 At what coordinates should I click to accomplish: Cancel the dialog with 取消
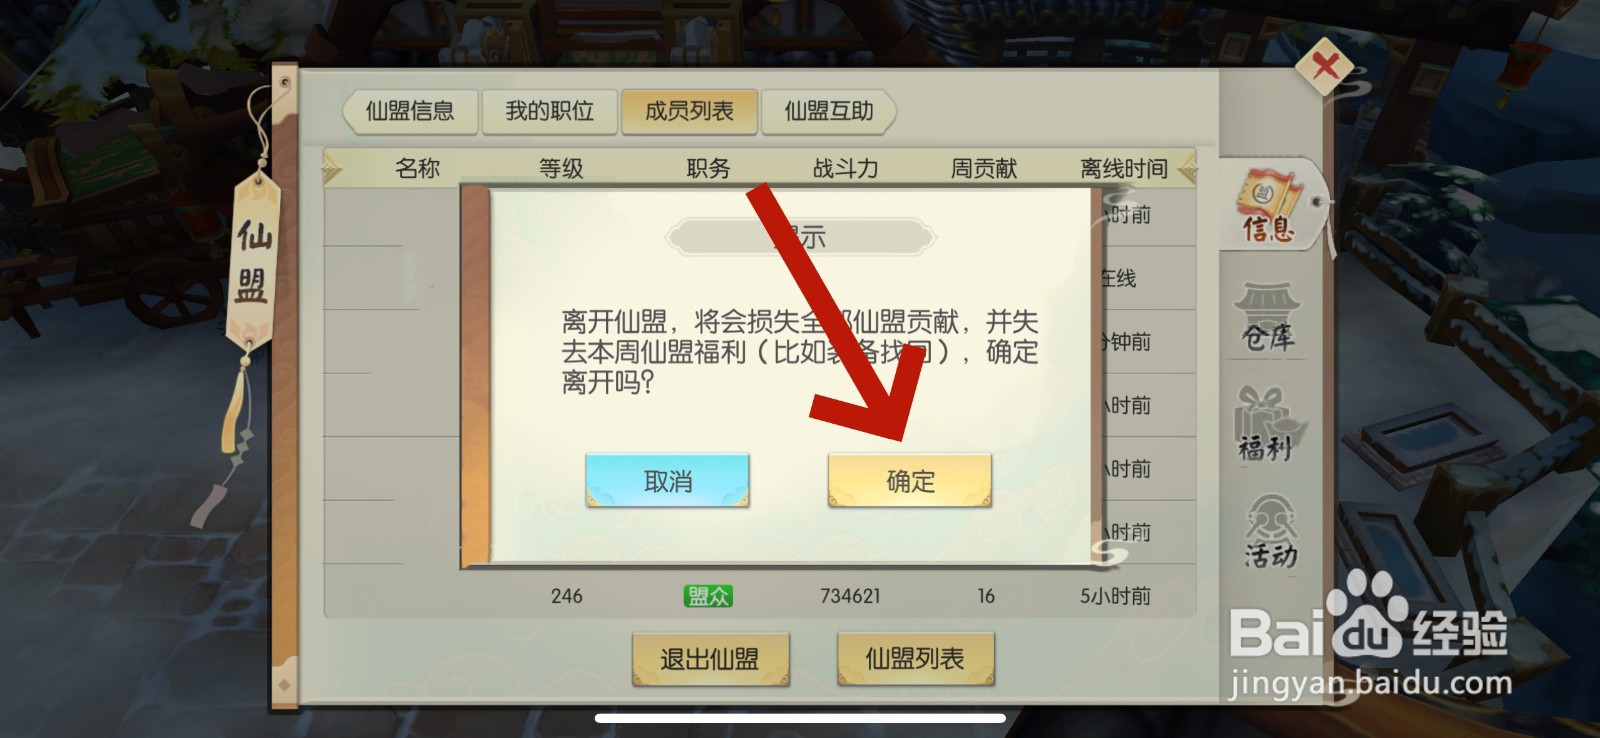click(667, 481)
